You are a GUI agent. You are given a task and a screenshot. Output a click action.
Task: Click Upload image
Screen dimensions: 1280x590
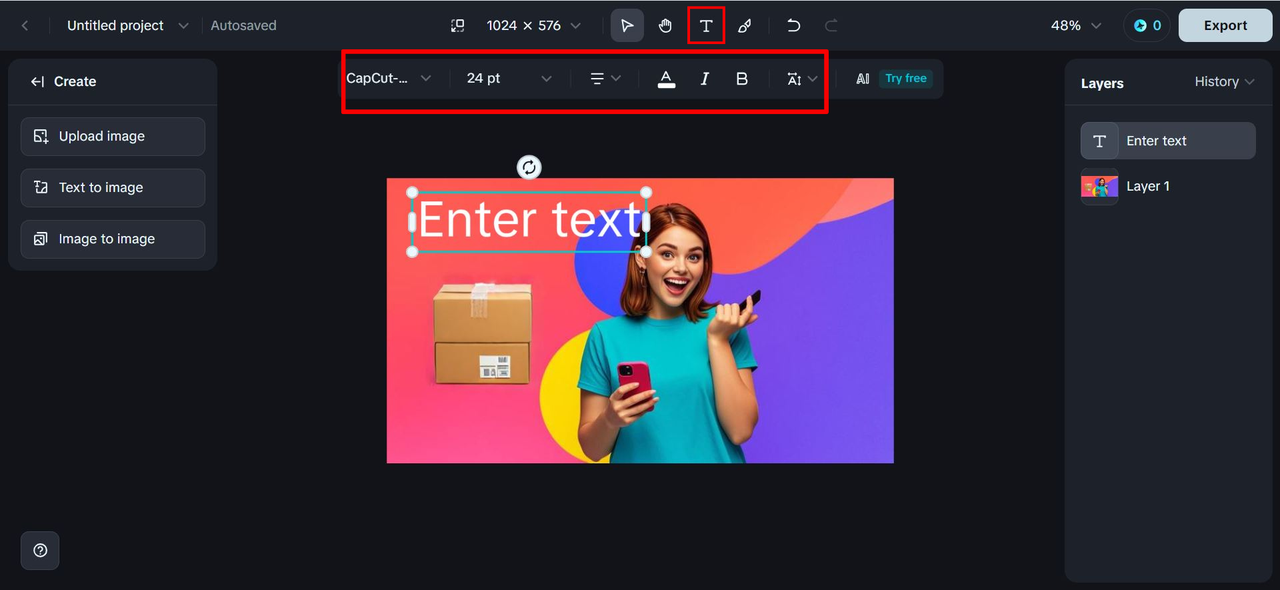click(x=113, y=137)
